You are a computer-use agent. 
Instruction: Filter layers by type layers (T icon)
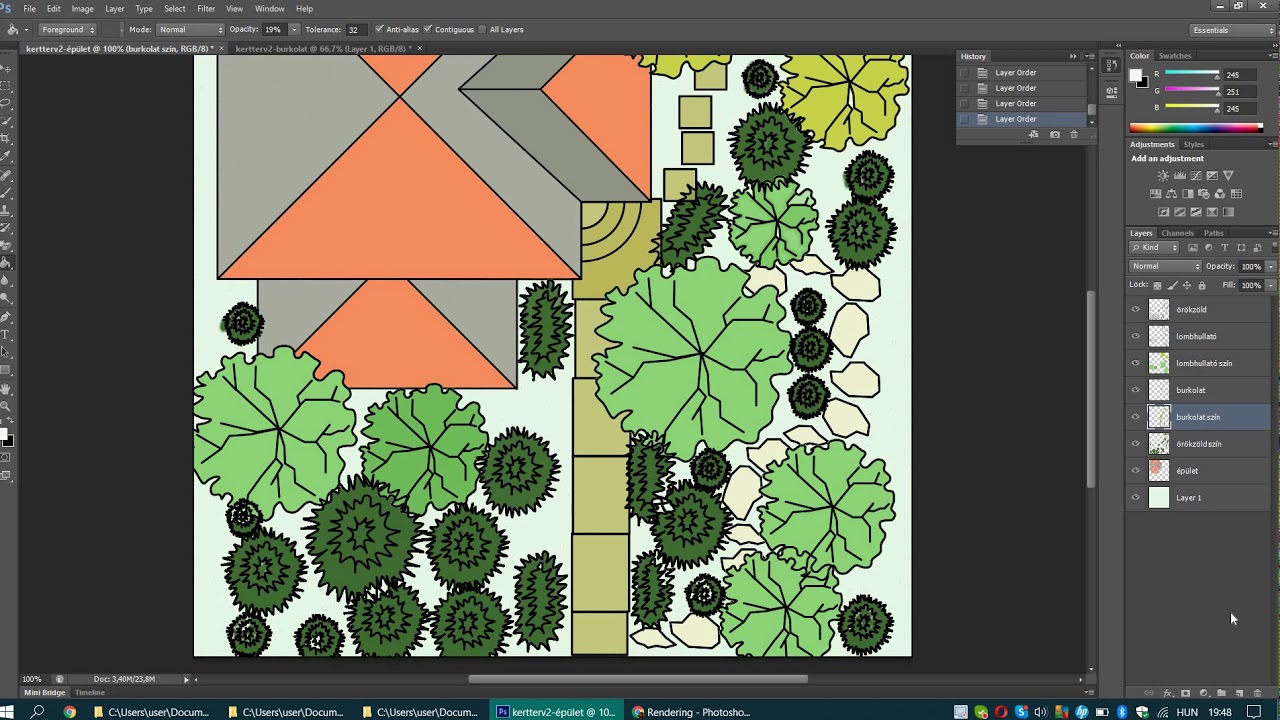click(x=1225, y=248)
